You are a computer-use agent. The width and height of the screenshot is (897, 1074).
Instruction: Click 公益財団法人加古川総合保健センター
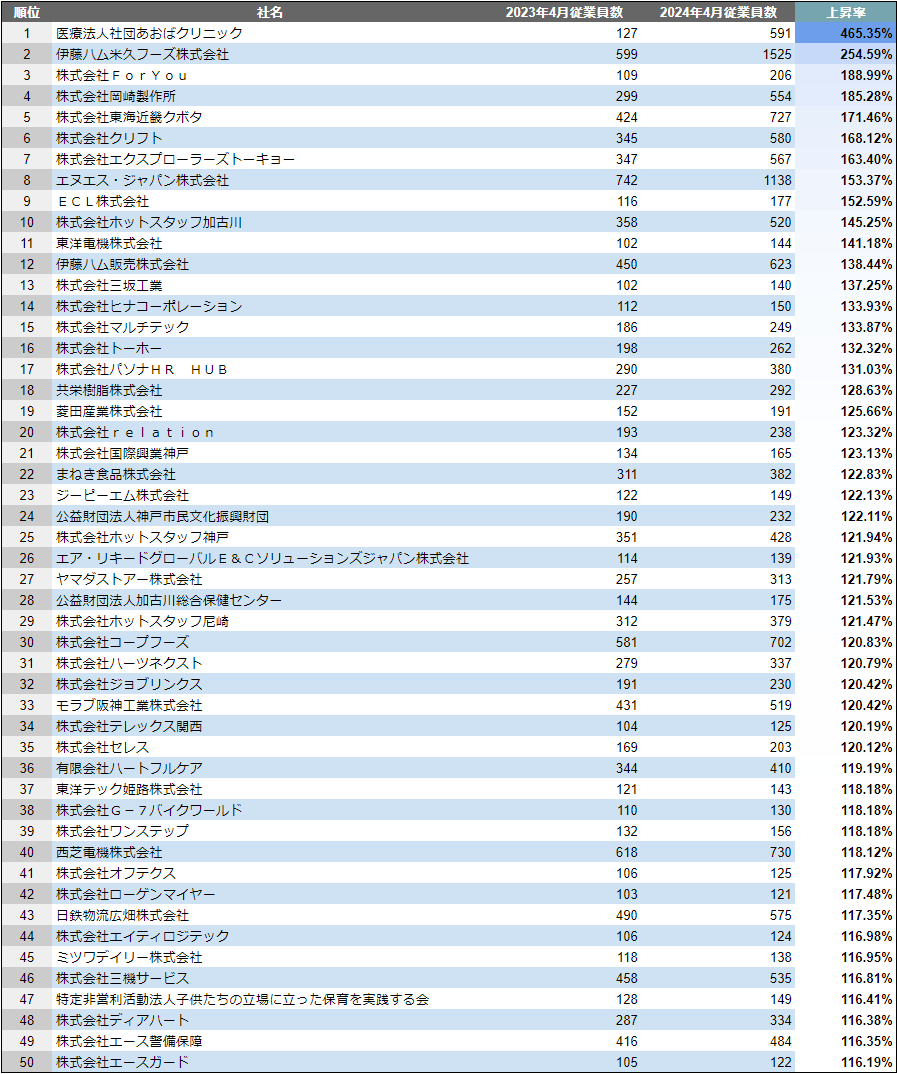169,600
